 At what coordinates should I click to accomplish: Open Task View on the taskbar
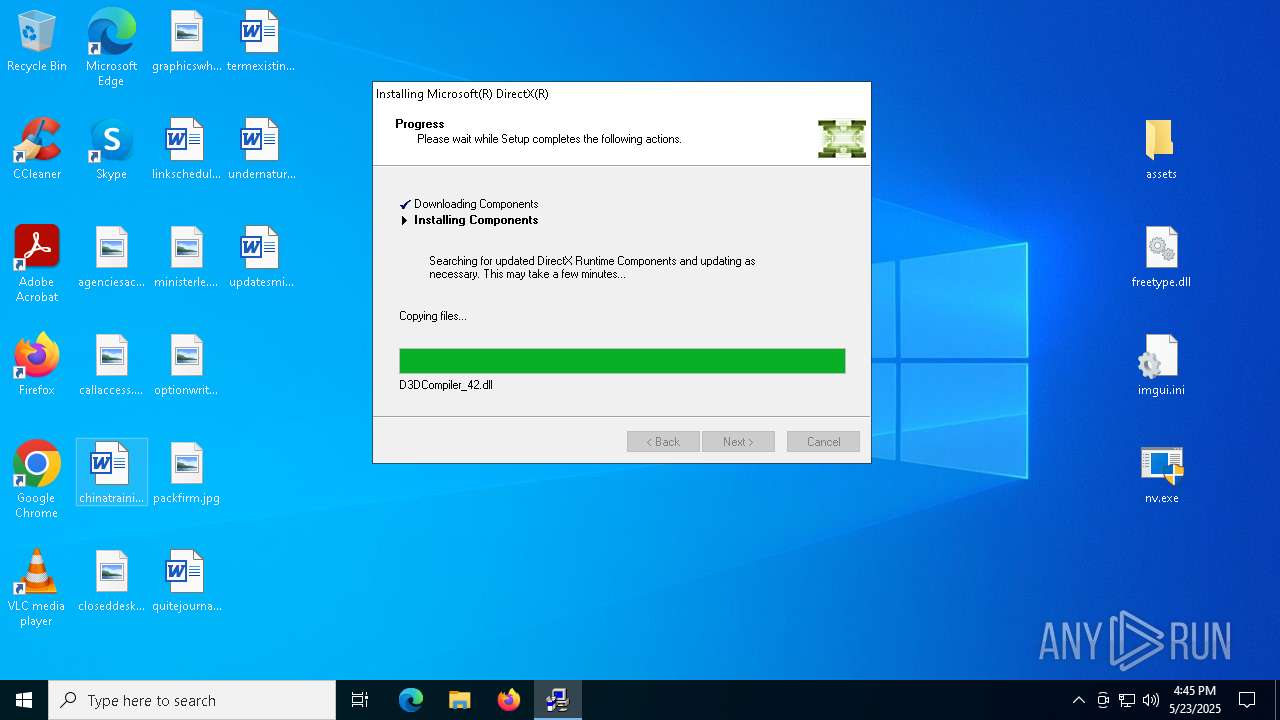pos(360,700)
